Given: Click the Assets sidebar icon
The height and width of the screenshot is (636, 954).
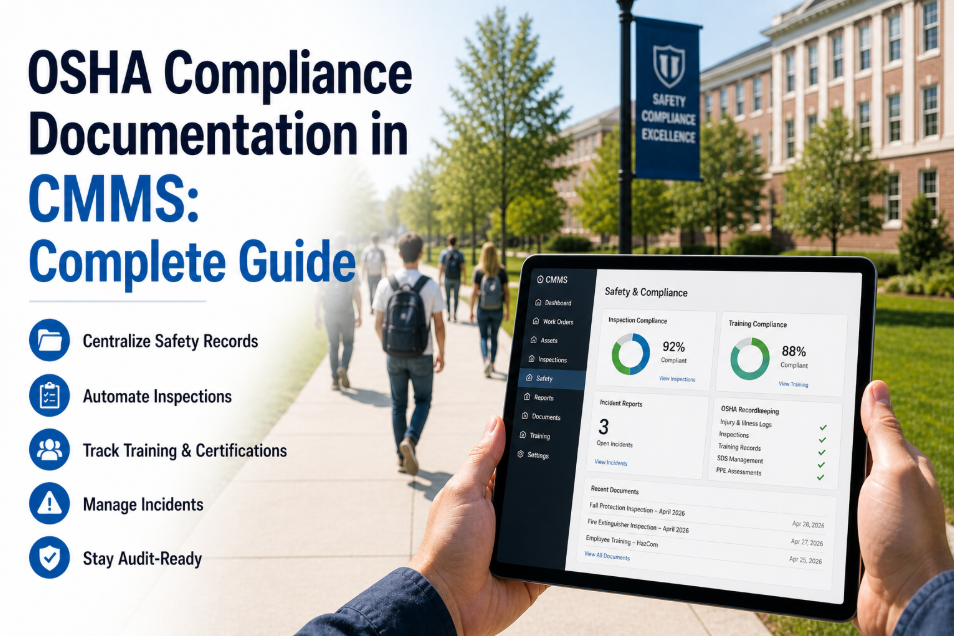Looking at the screenshot, I should click(534, 340).
